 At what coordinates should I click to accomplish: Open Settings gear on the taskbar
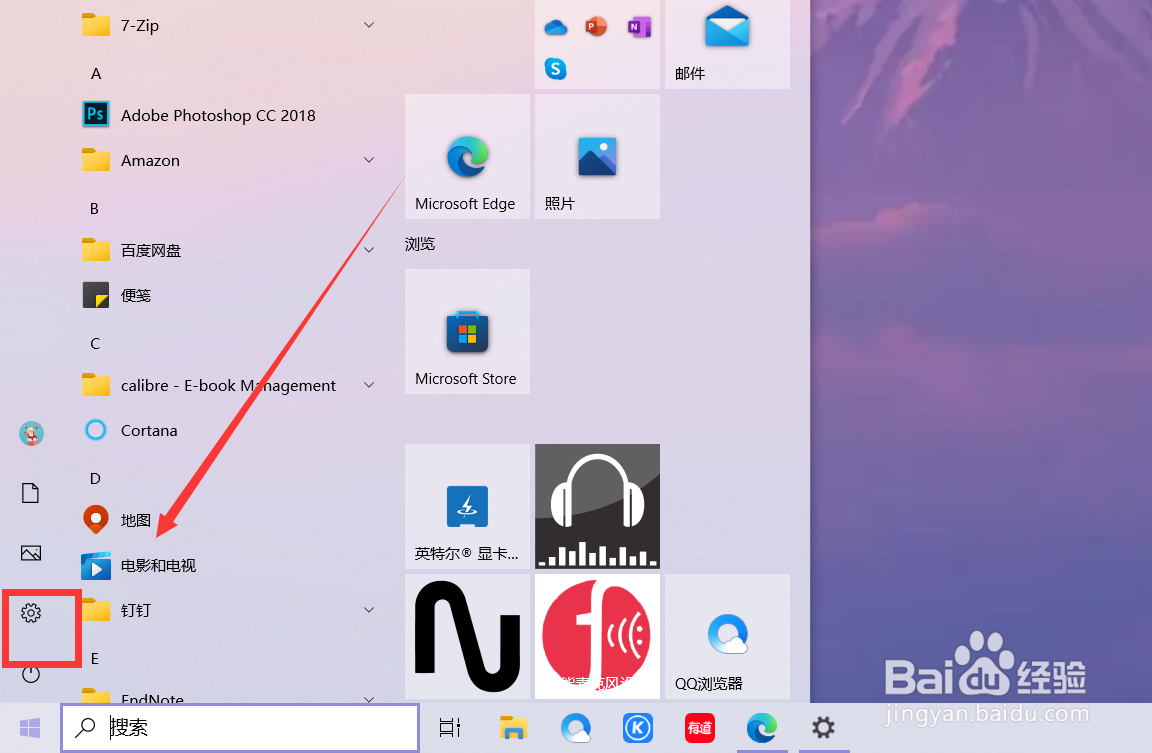[x=824, y=728]
